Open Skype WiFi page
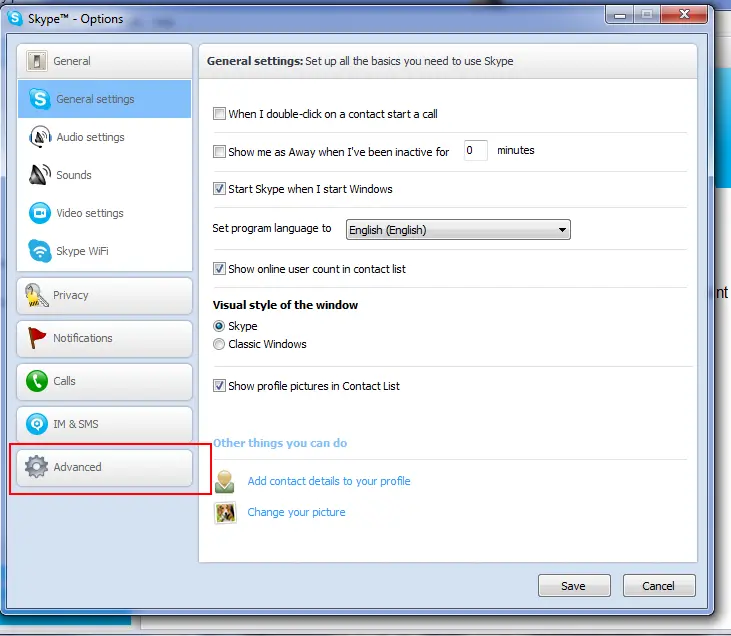731x636 pixels. click(104, 251)
